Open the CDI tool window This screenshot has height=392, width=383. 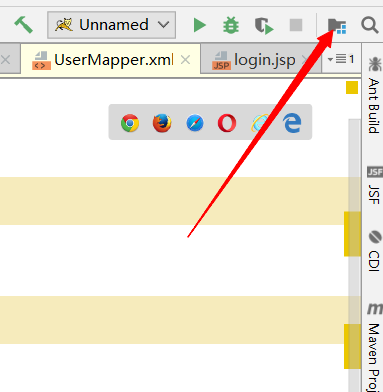pyautogui.click(x=374, y=251)
